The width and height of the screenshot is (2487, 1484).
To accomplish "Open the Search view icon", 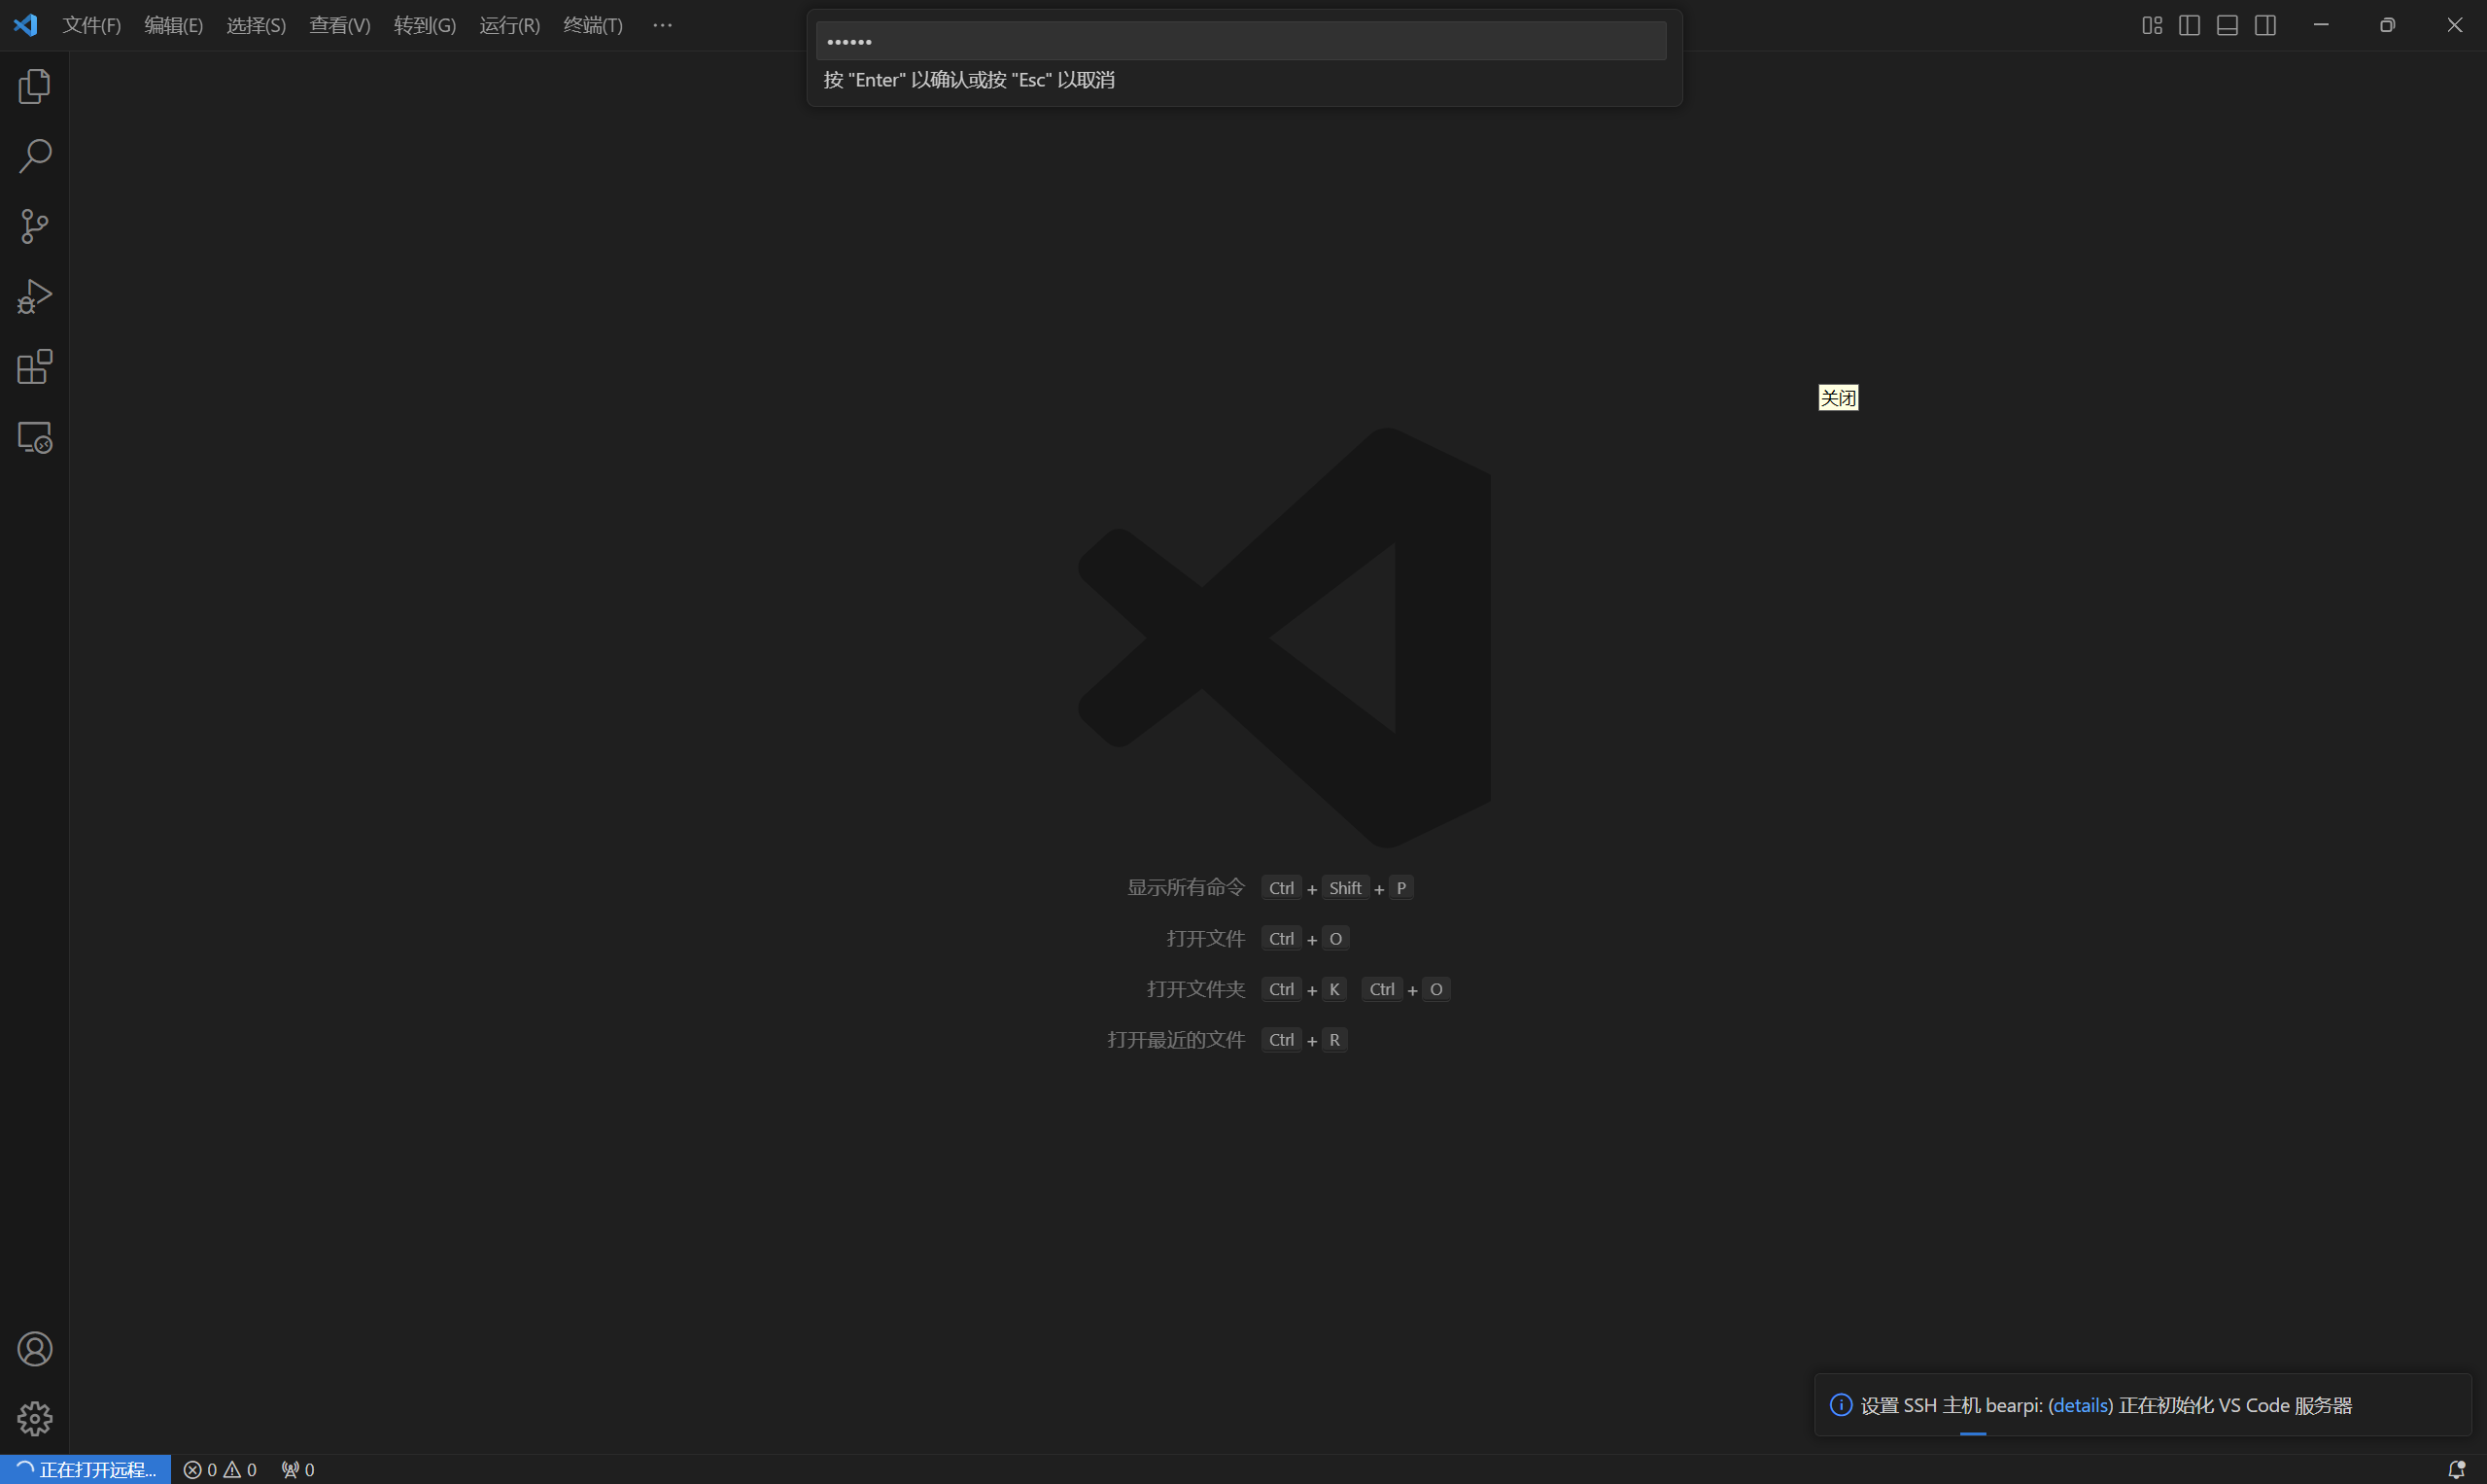I will click(x=34, y=156).
